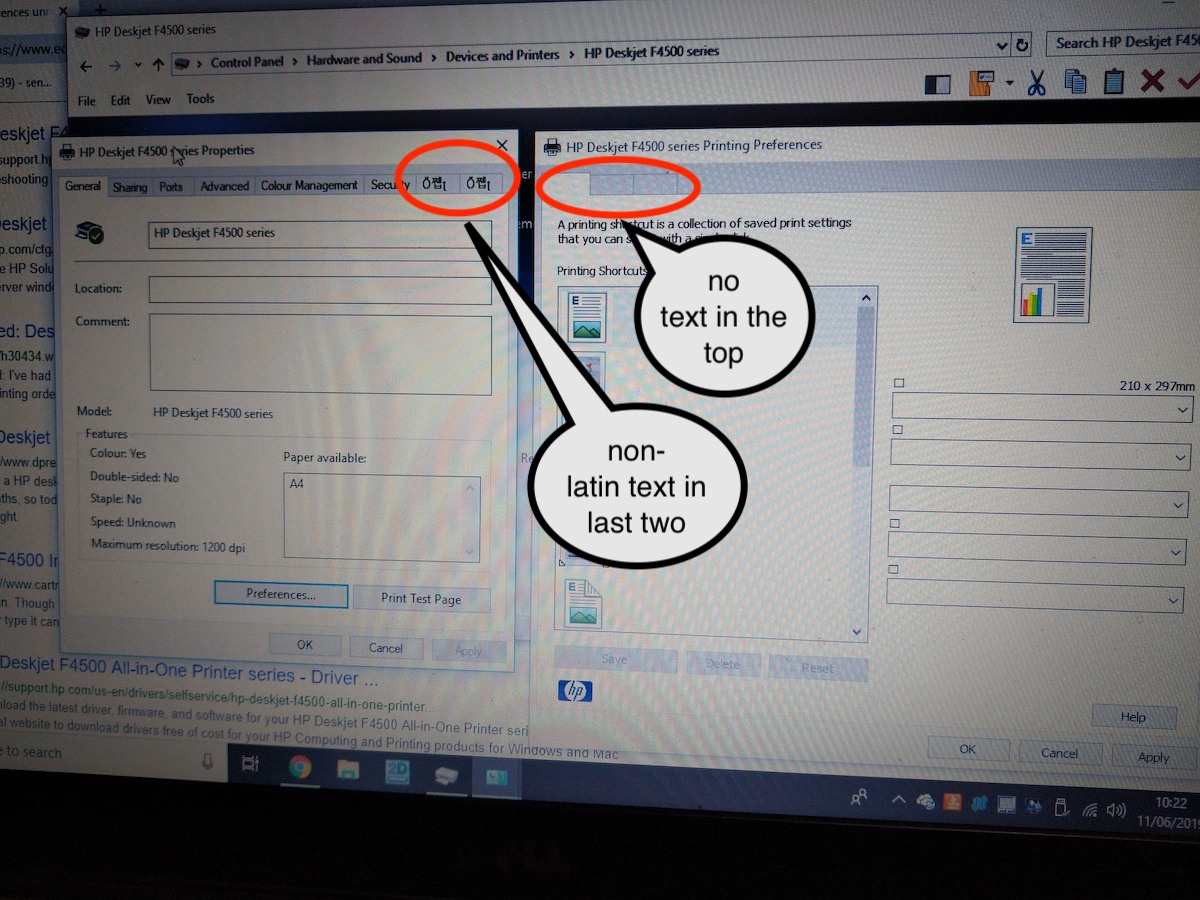Click the Copy icon in Explorer toolbar
The width and height of the screenshot is (1200, 900).
1075,82
